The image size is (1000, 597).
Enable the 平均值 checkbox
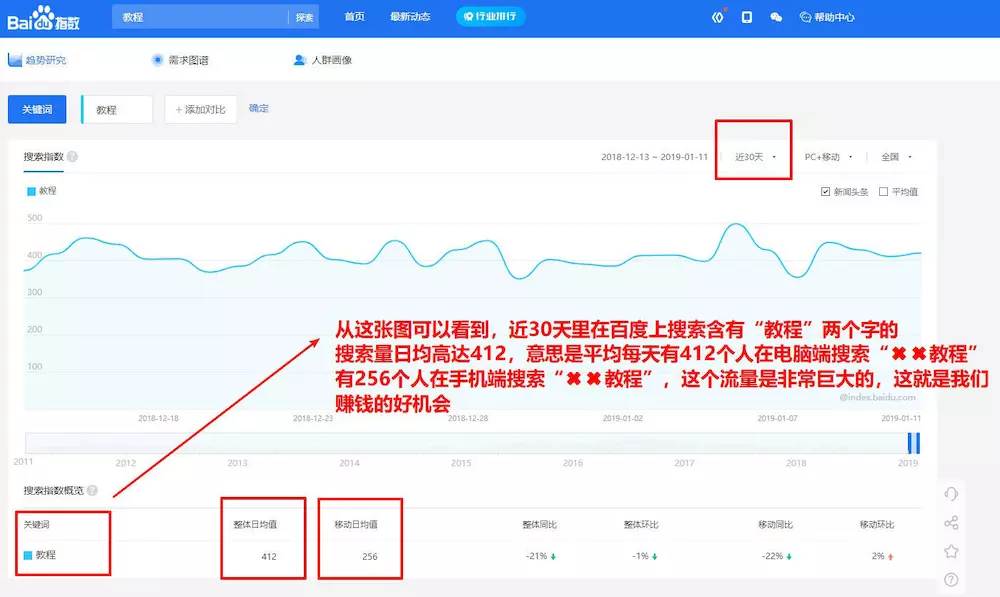pyautogui.click(x=883, y=192)
